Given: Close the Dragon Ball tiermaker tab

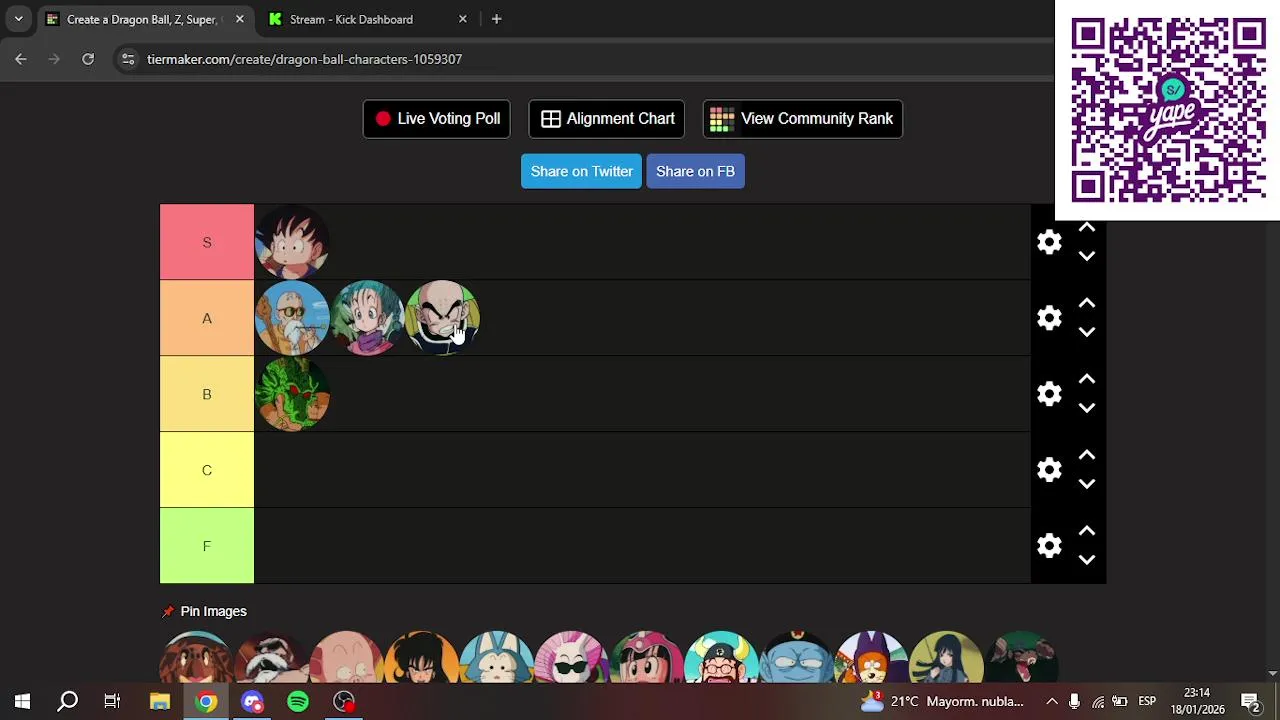Looking at the screenshot, I should click(239, 19).
